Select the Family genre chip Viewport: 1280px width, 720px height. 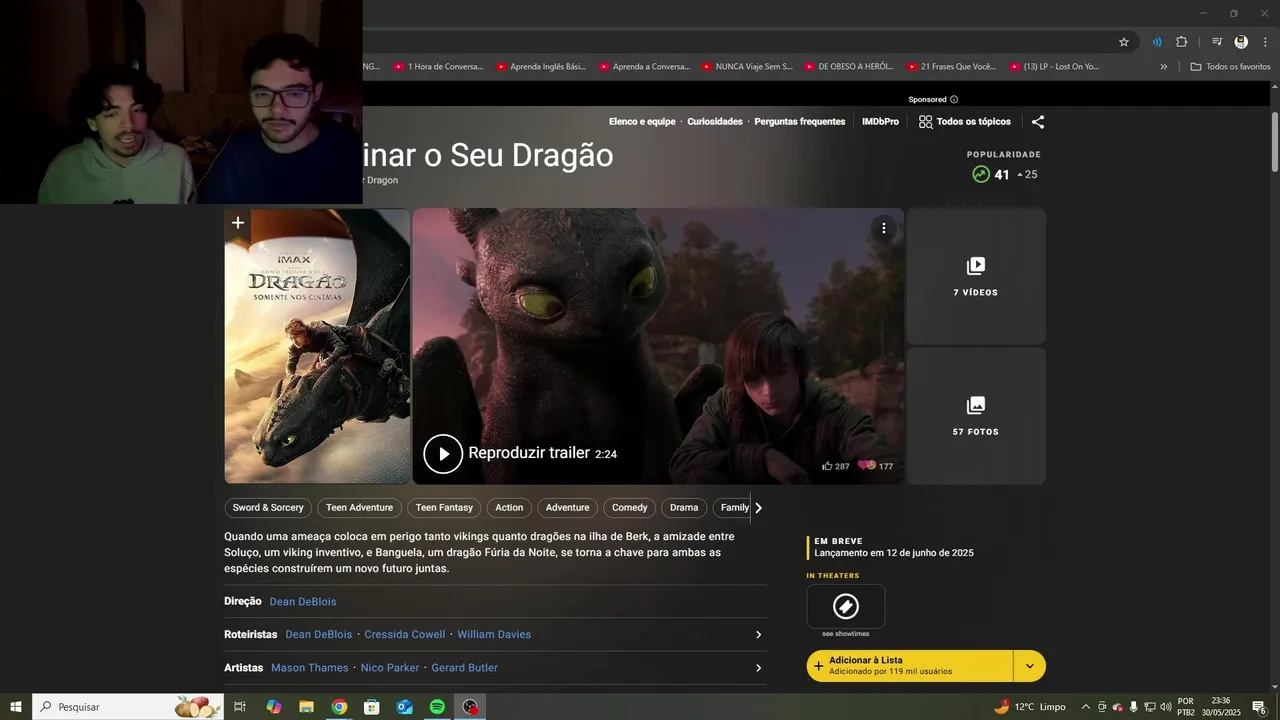click(732, 508)
